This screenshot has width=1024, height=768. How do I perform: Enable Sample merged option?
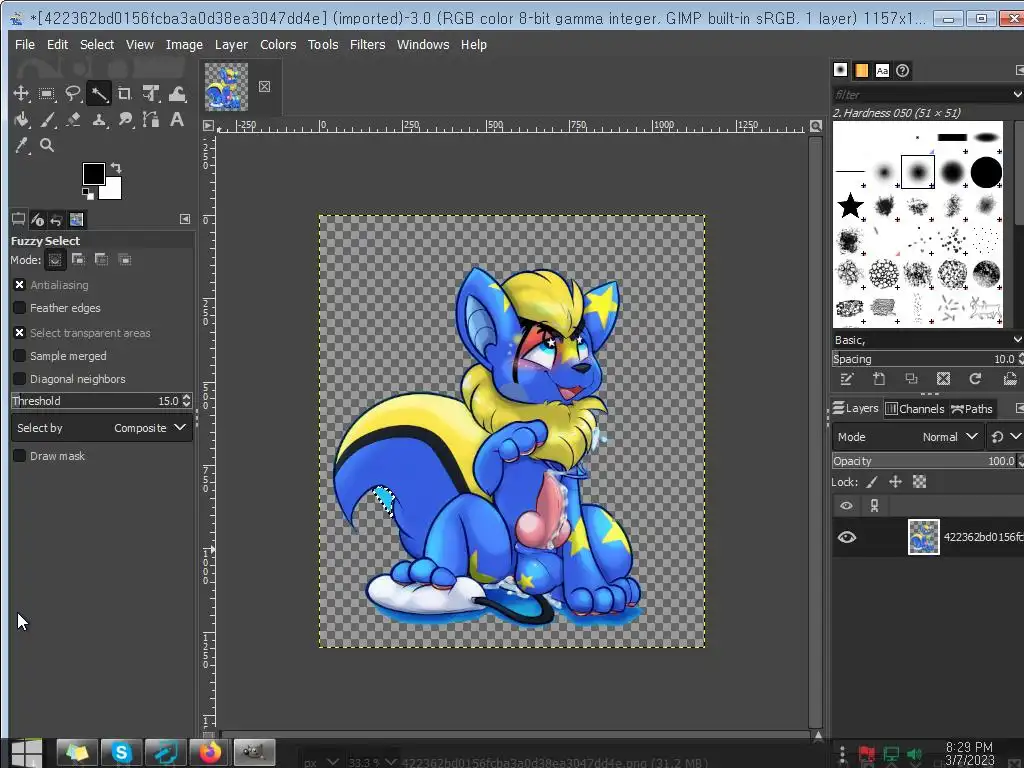pos(20,356)
